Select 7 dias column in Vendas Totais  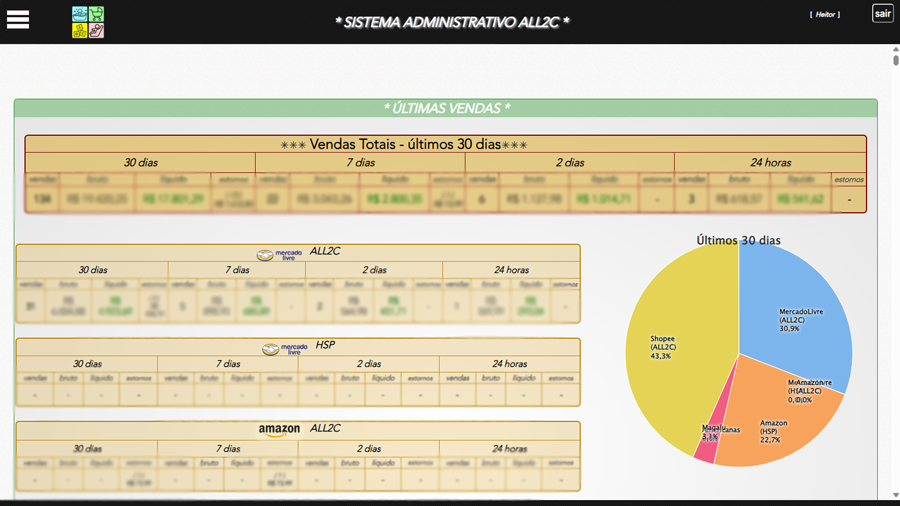pyautogui.click(x=360, y=162)
